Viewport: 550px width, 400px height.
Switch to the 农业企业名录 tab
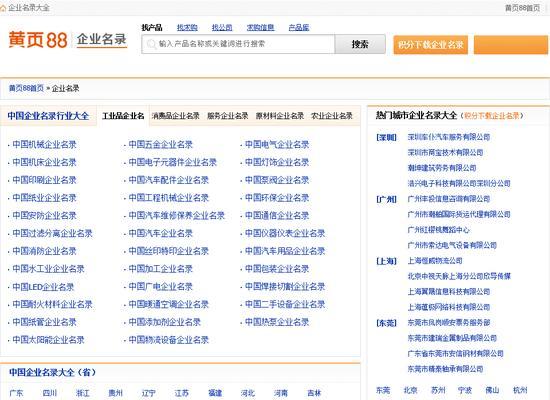click(332, 116)
